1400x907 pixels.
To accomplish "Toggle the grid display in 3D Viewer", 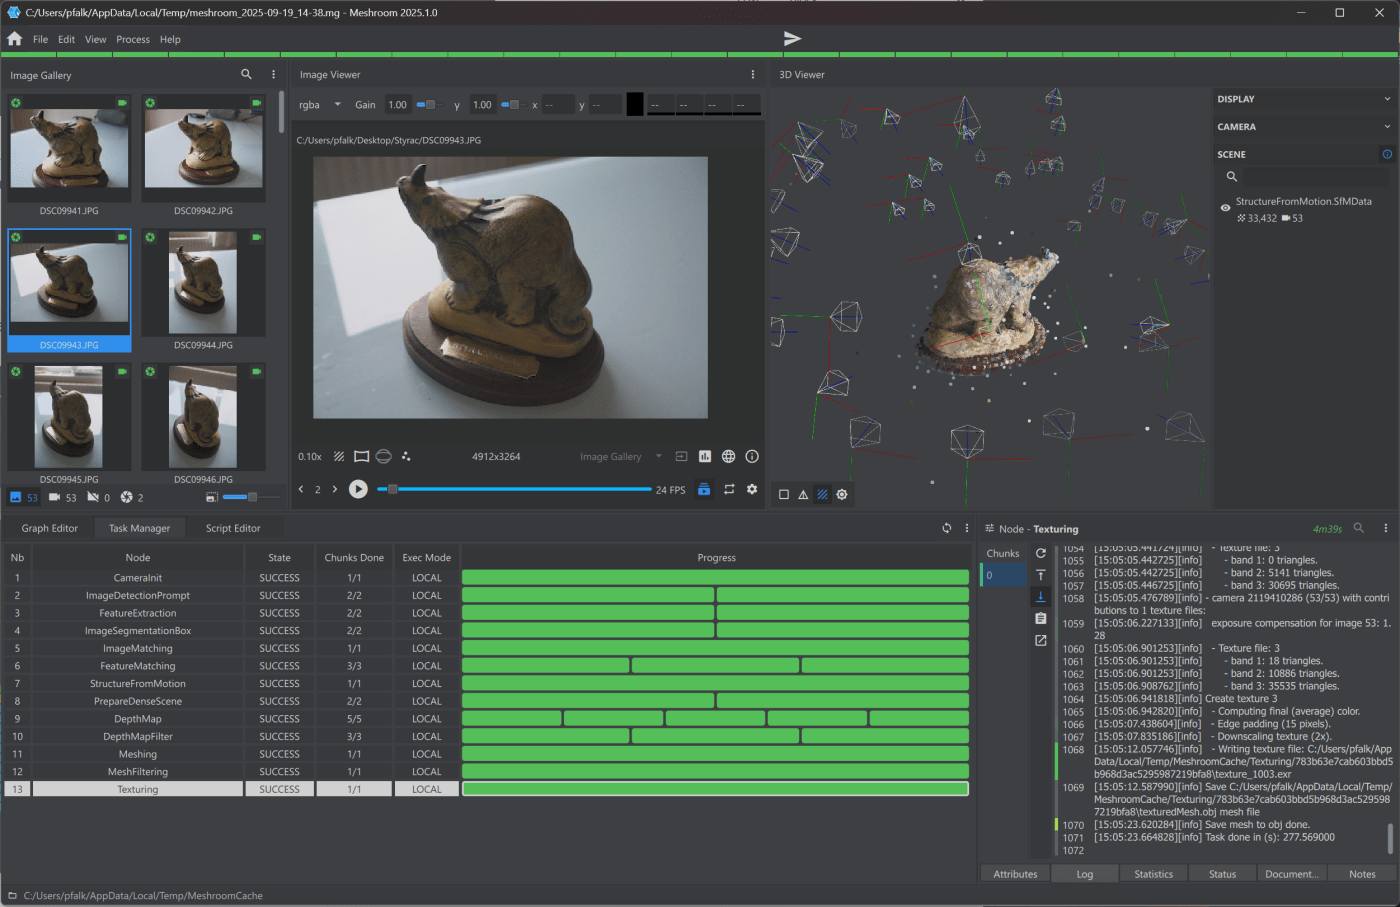I will click(822, 495).
